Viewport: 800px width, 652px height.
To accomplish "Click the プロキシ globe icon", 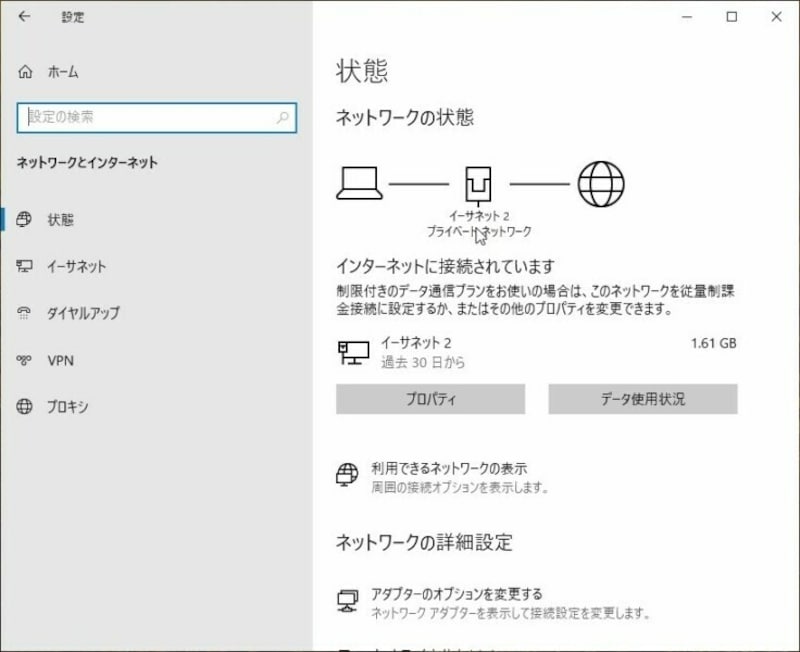I will pos(24,407).
